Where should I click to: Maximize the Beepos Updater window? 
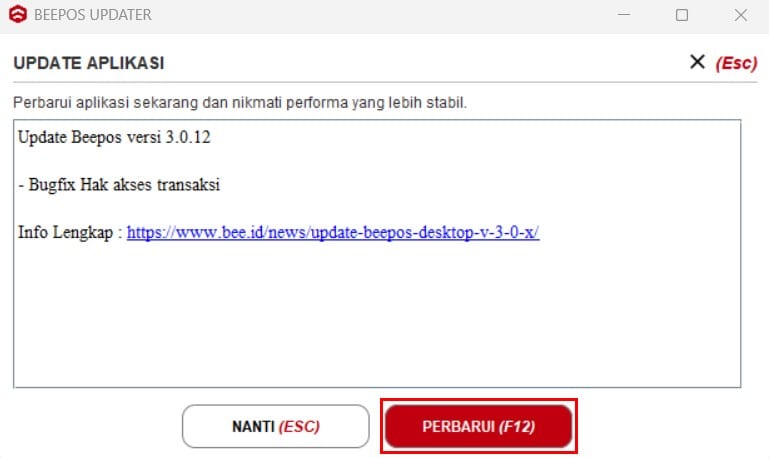tap(682, 15)
